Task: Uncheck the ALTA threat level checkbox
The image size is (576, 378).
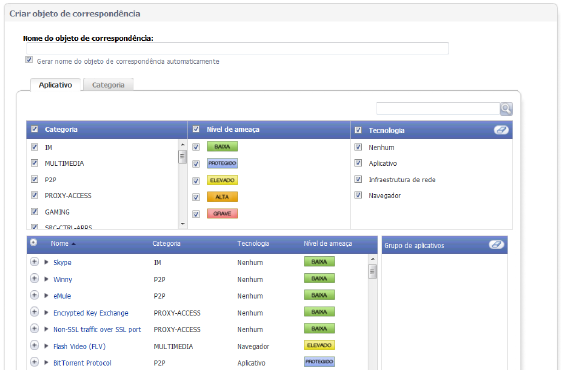Action: [x=196, y=197]
